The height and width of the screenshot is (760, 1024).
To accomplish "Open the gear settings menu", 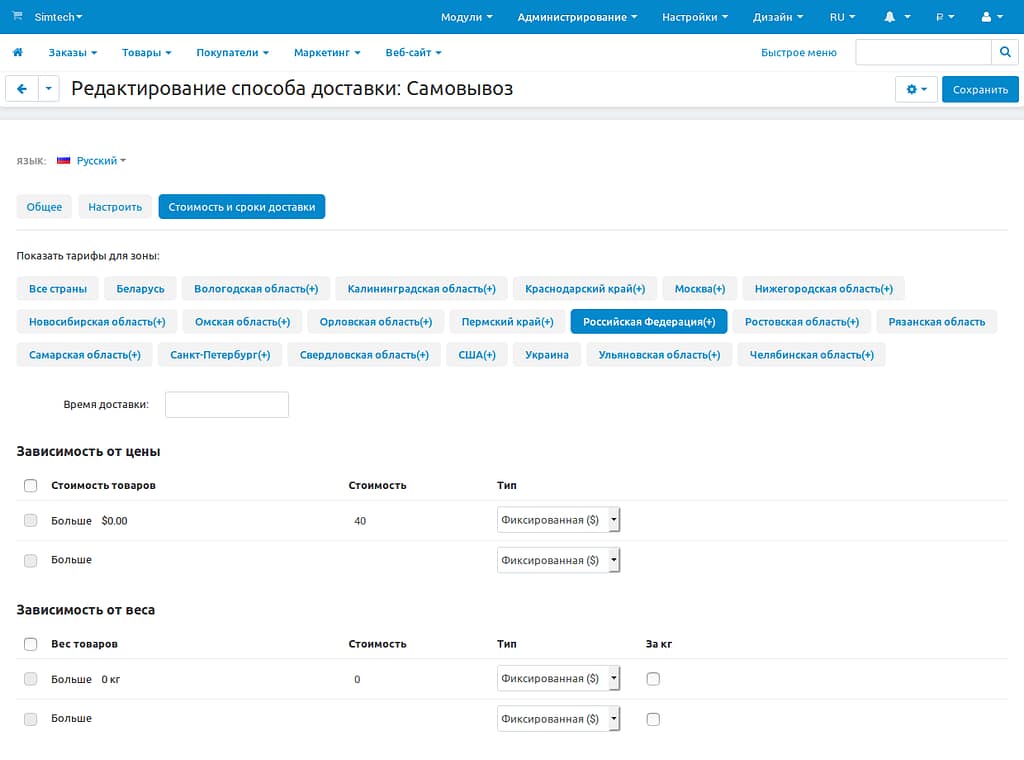I will [916, 89].
